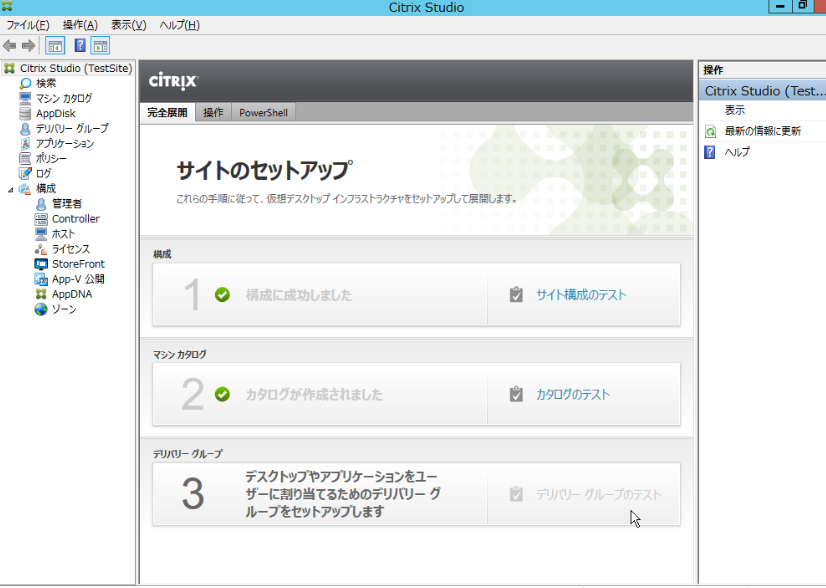826x588 pixels.
Task: Toggle the action pane toolbar icon
Action: pos(100,46)
